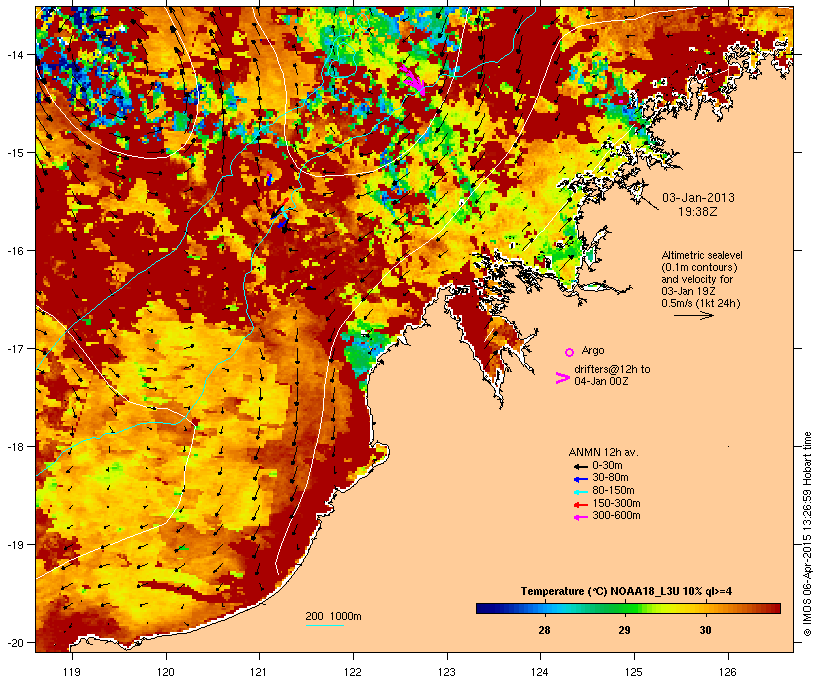Viewport: 820px width, 680px height.
Task: Click the 122 longitude axis label
Action: [353, 672]
